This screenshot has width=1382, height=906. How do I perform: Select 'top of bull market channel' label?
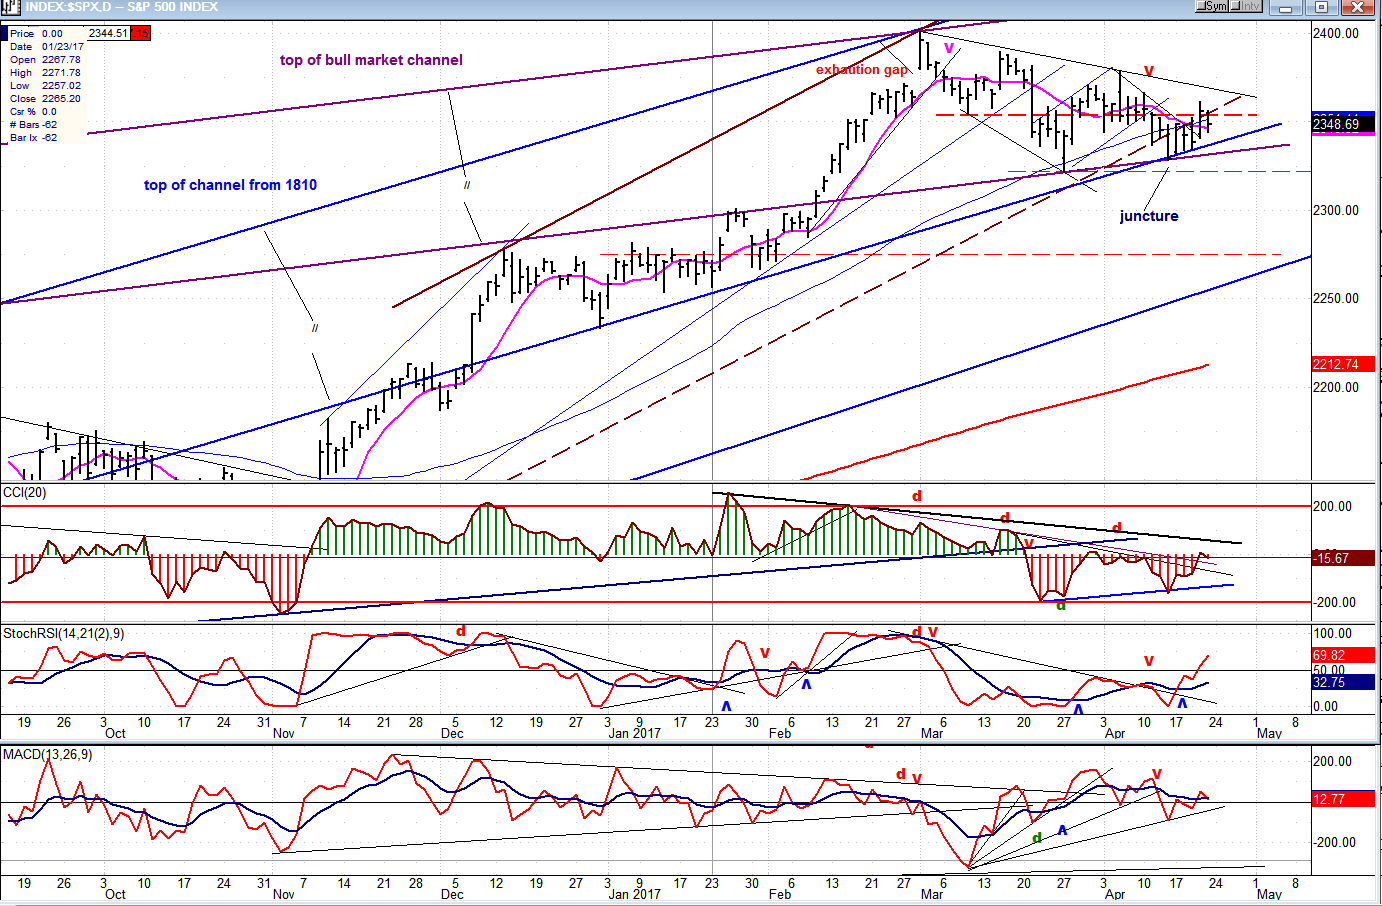371,60
